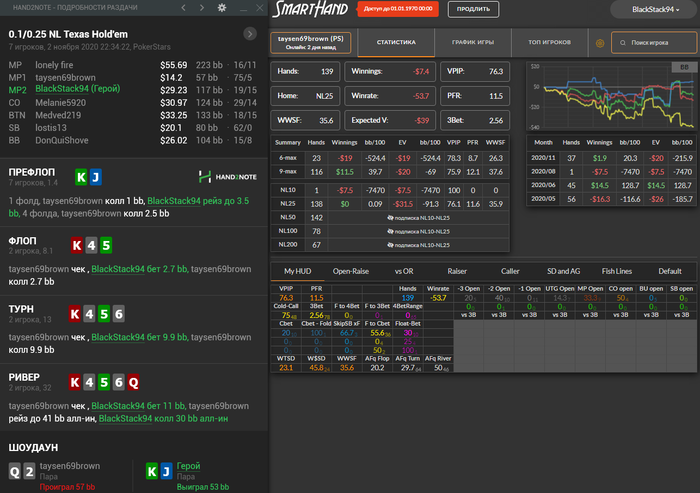Image resolution: width=700 pixels, height=493 pixels.
Task: Click the search magnifier icon
Action: coord(623,43)
